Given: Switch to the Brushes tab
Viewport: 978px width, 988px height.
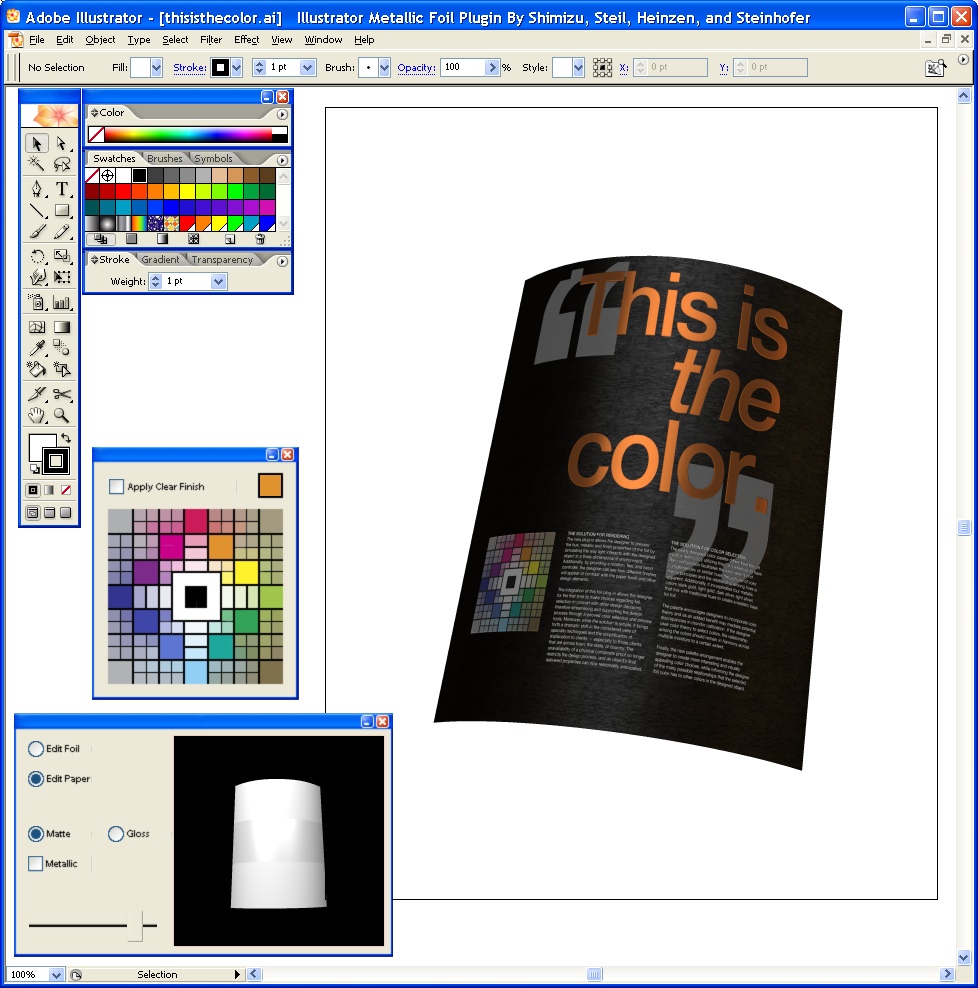Looking at the screenshot, I should pyautogui.click(x=164, y=158).
